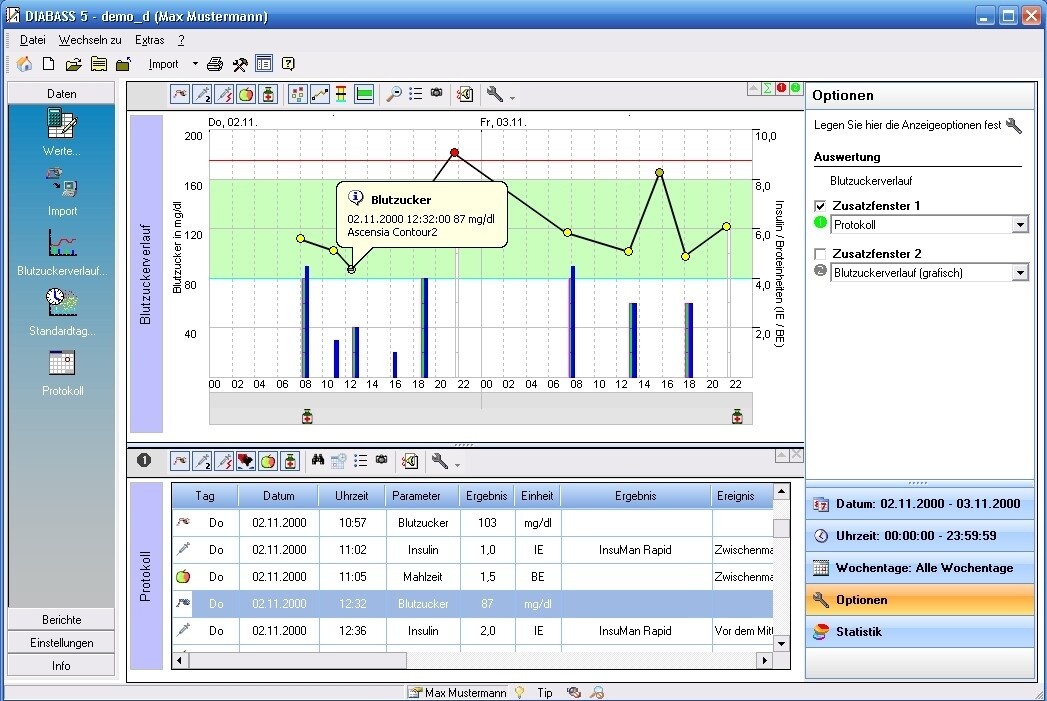Select the Berichte sidebar tab
The height and width of the screenshot is (701, 1047).
[61, 620]
